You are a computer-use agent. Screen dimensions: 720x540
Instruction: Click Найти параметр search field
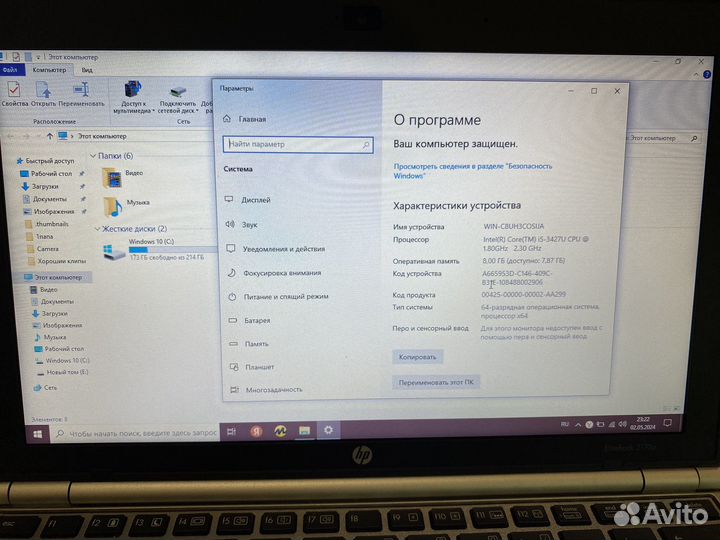pyautogui.click(x=298, y=145)
